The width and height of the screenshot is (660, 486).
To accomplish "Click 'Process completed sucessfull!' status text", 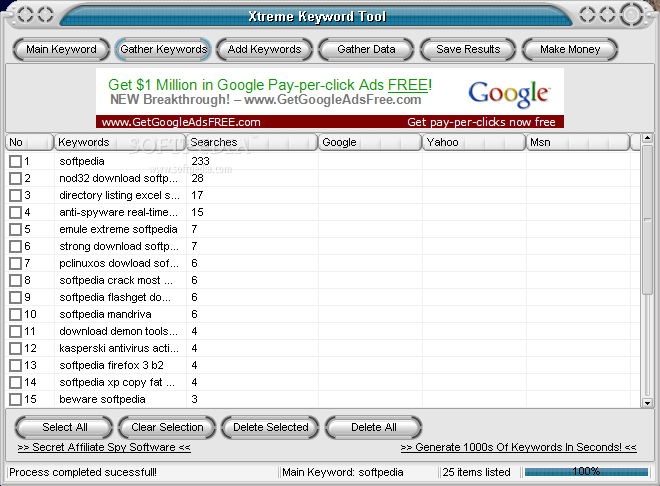I will 83,472.
